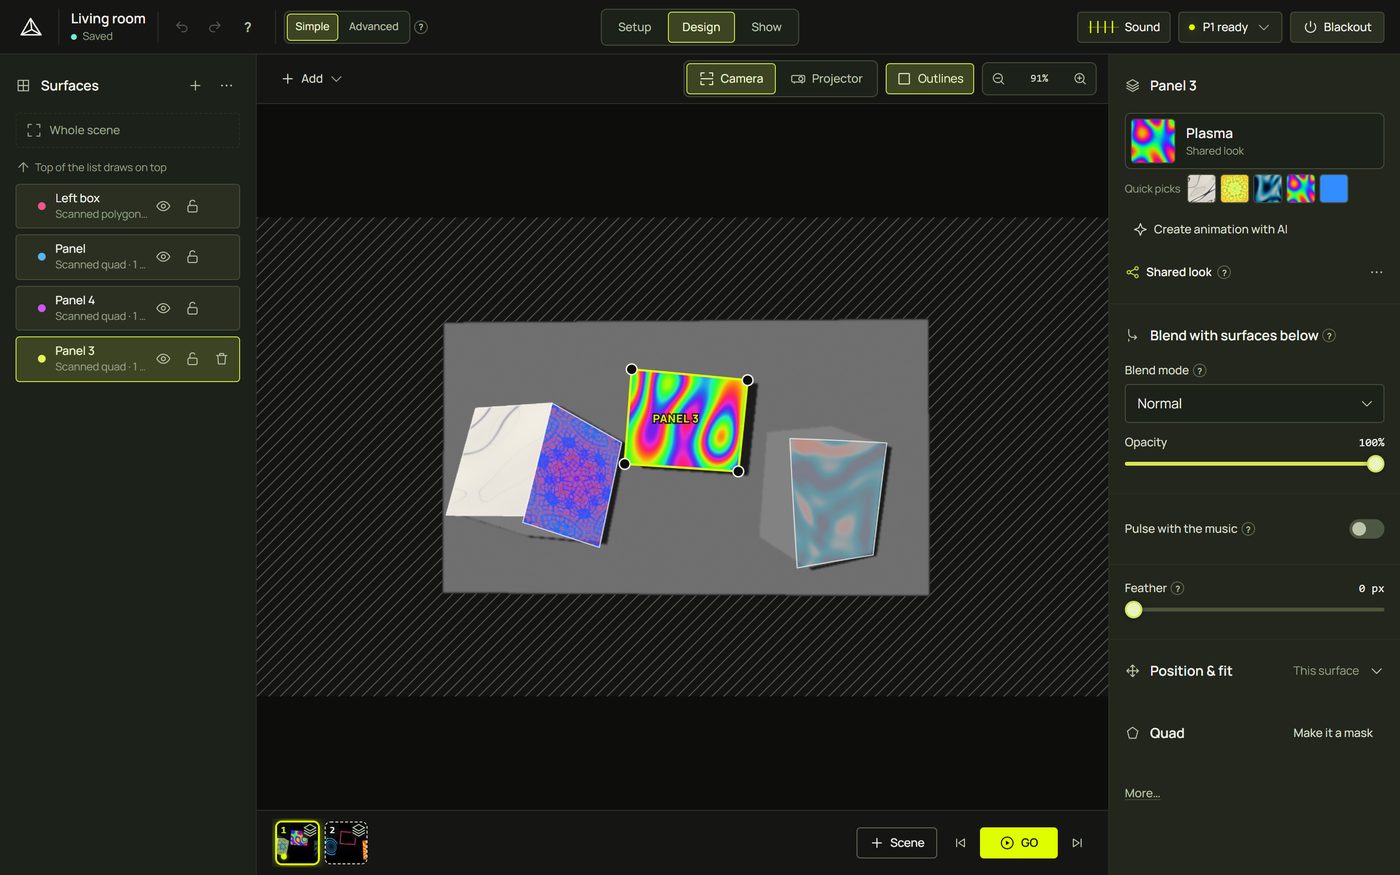
Task: Switch to Projector view
Action: pyautogui.click(x=827, y=79)
